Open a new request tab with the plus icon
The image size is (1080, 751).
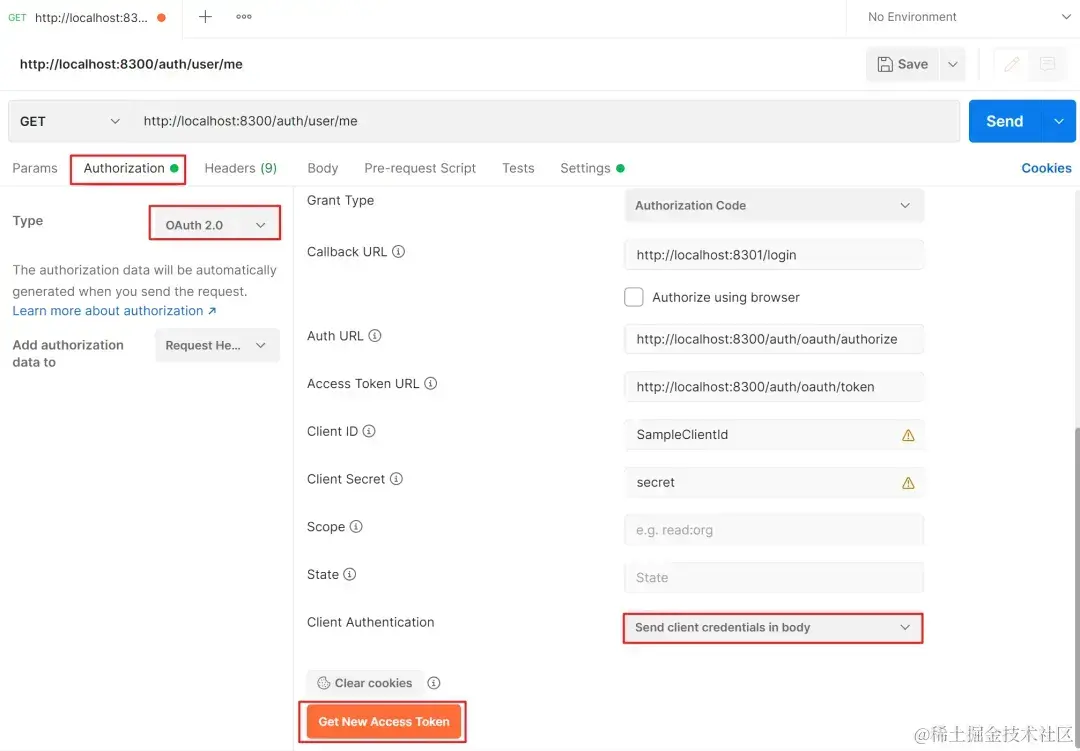tap(204, 17)
